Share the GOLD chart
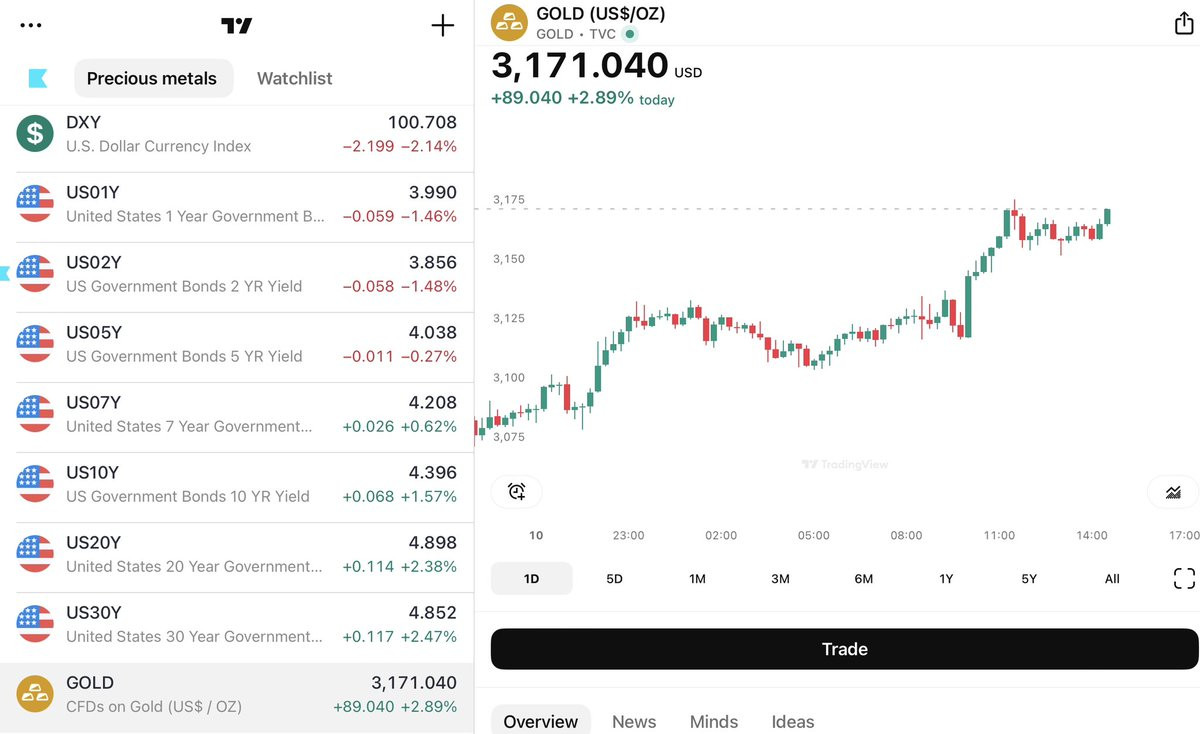Viewport: 1200px width, 734px height. coord(1184,24)
